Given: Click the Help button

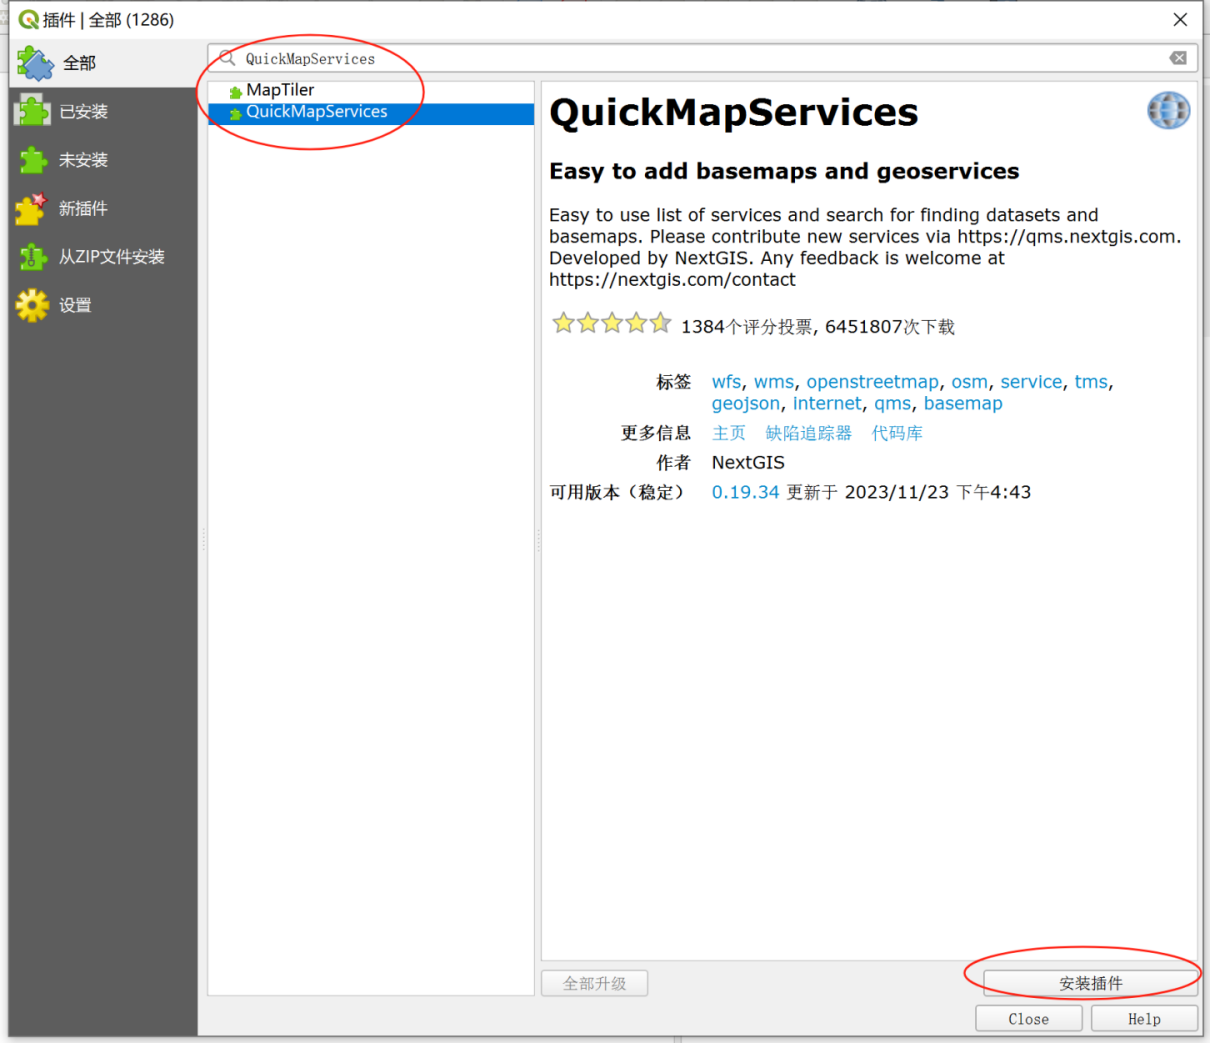Looking at the screenshot, I should (1144, 1018).
